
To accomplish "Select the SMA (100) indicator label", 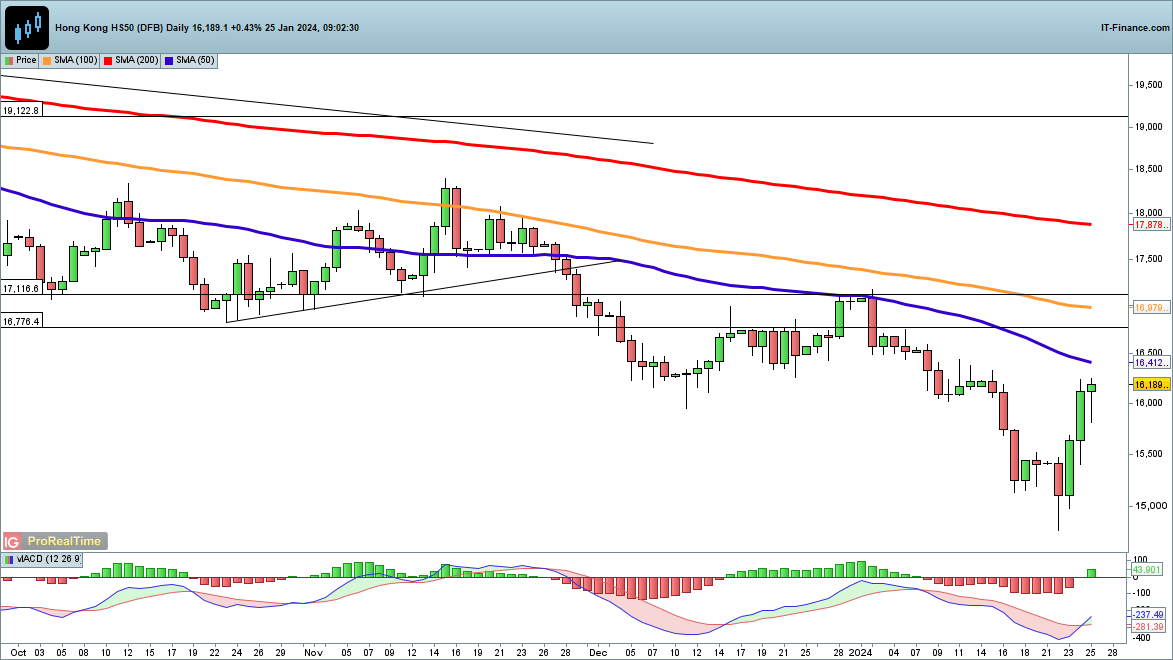I will pyautogui.click(x=75, y=61).
